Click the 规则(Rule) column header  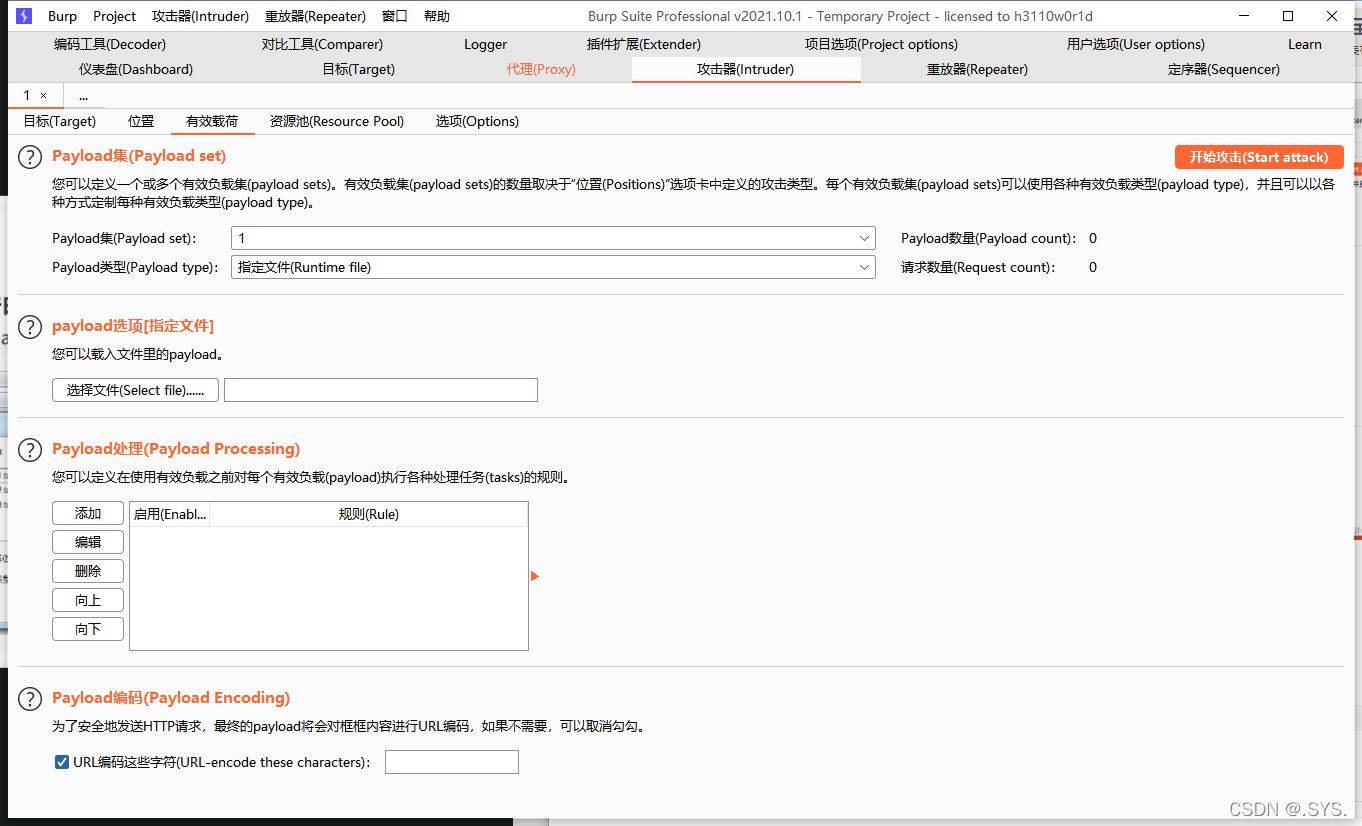pos(368,514)
